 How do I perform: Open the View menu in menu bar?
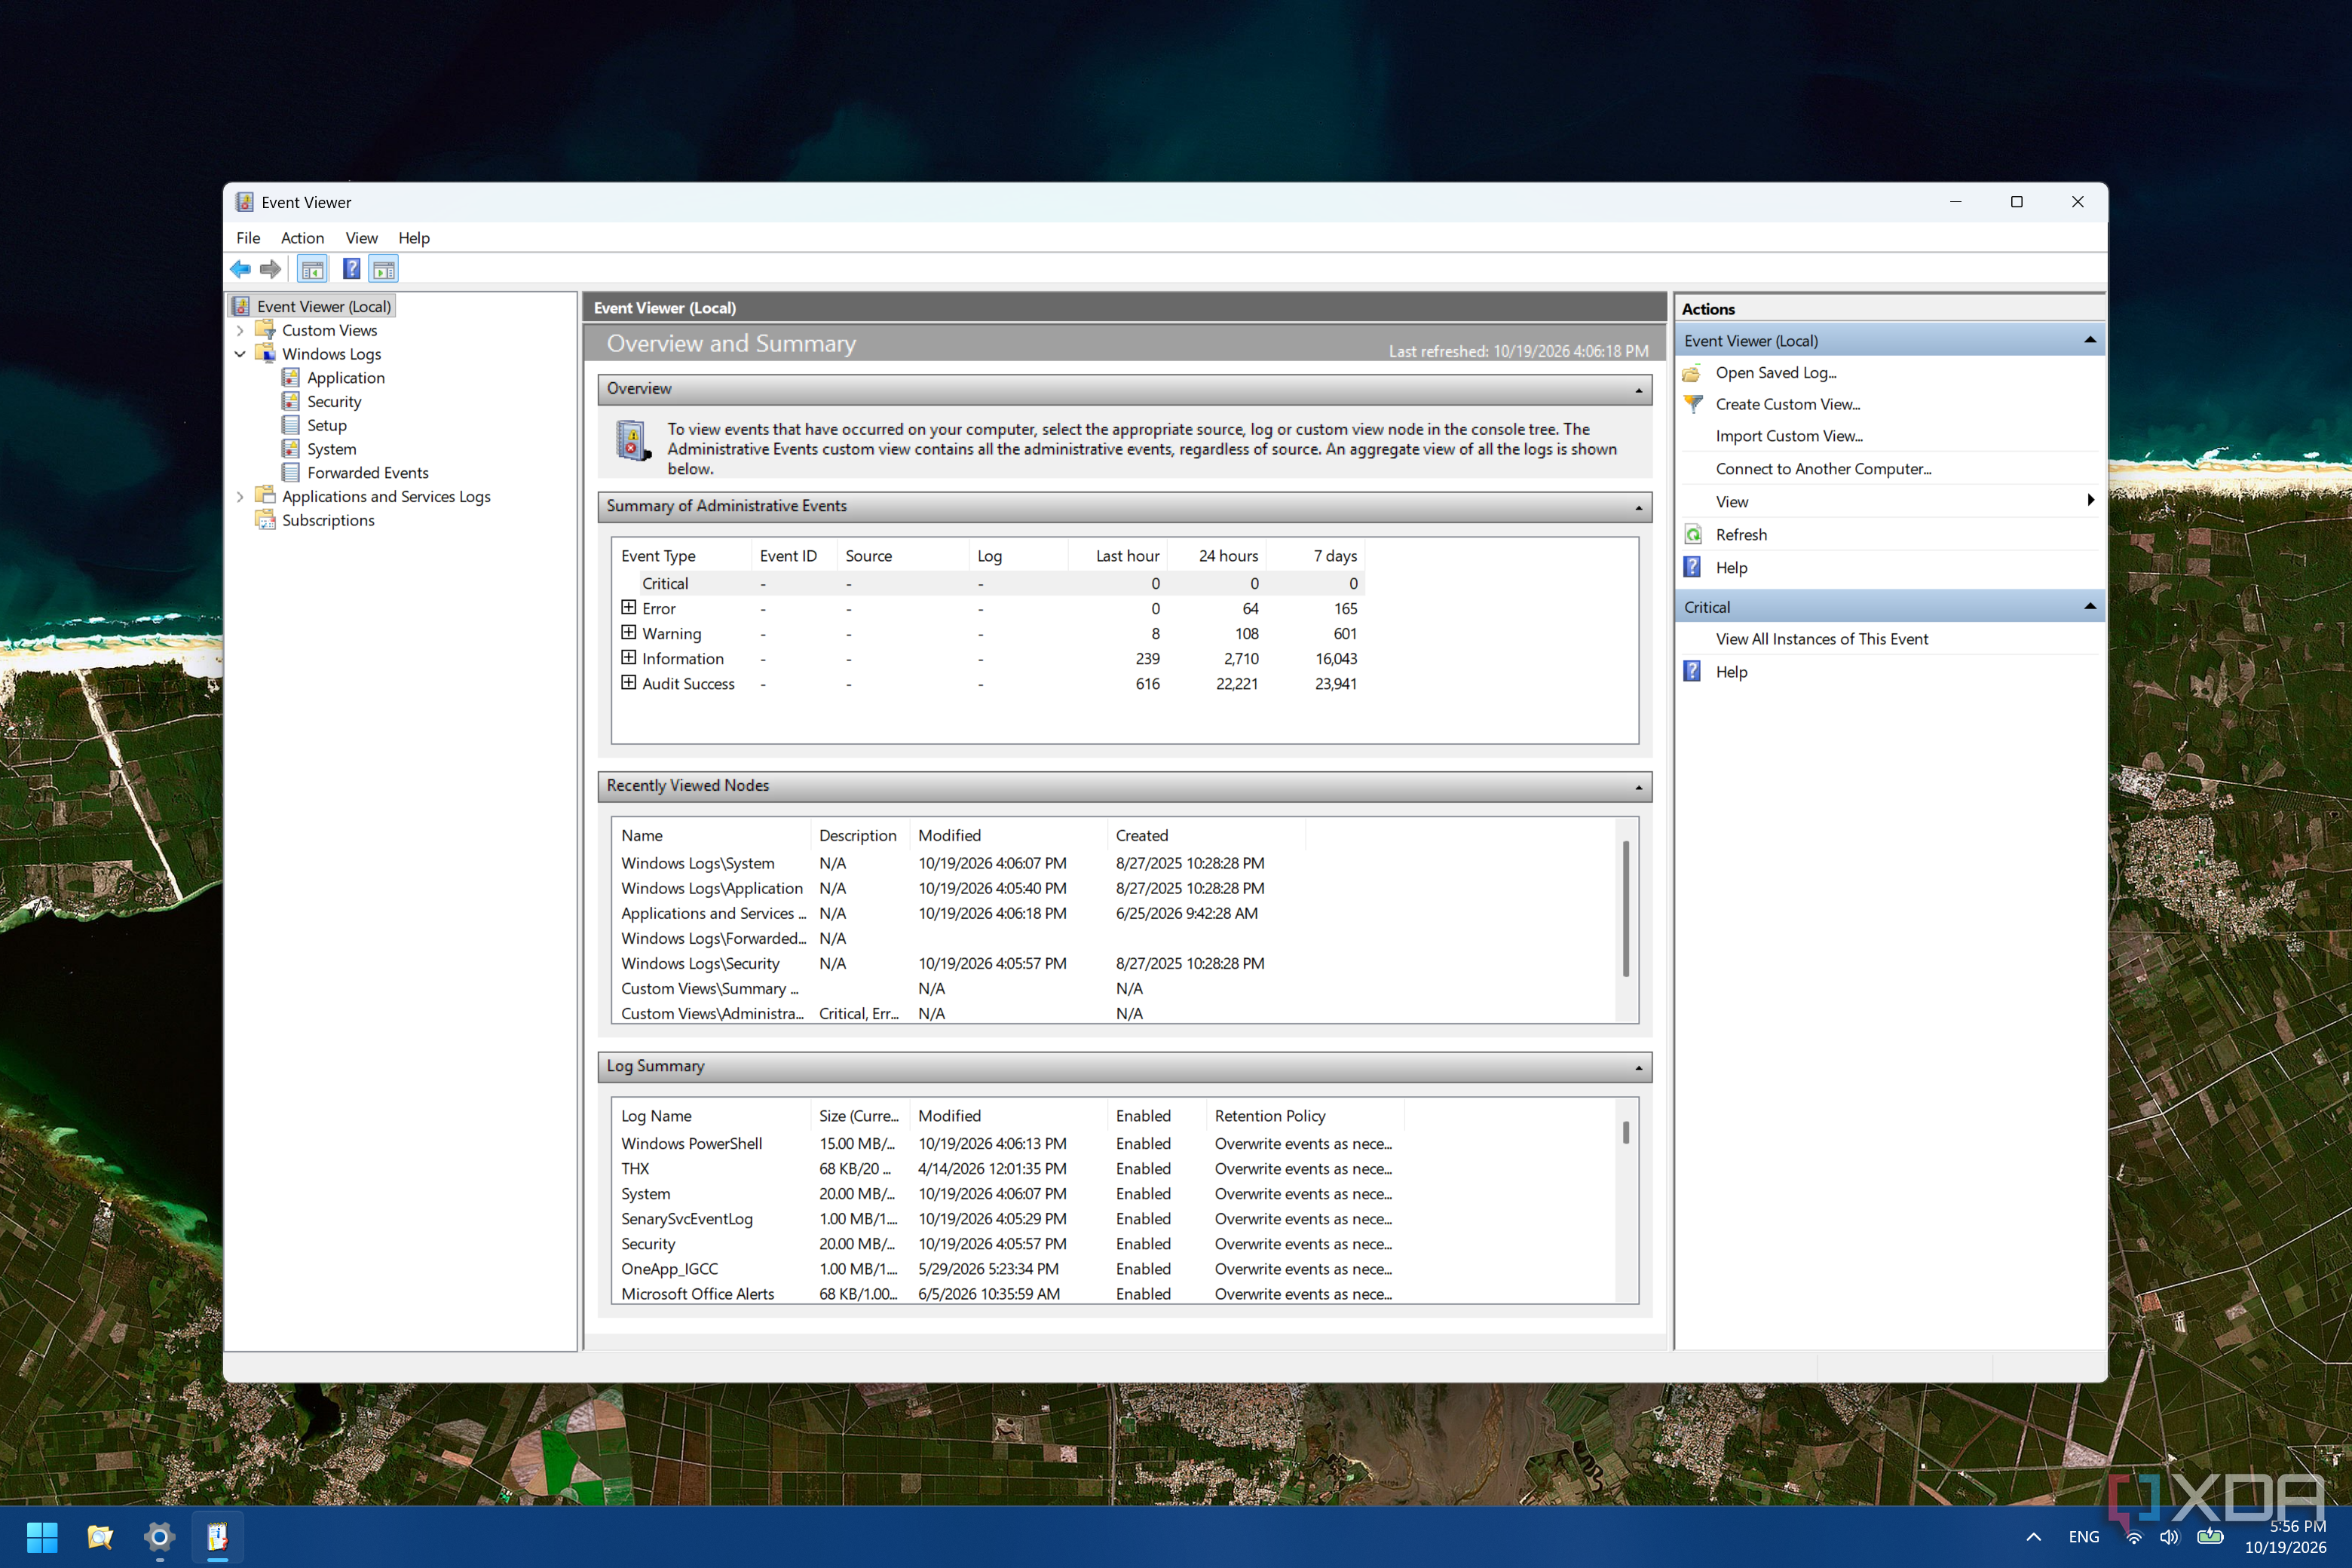(x=361, y=238)
